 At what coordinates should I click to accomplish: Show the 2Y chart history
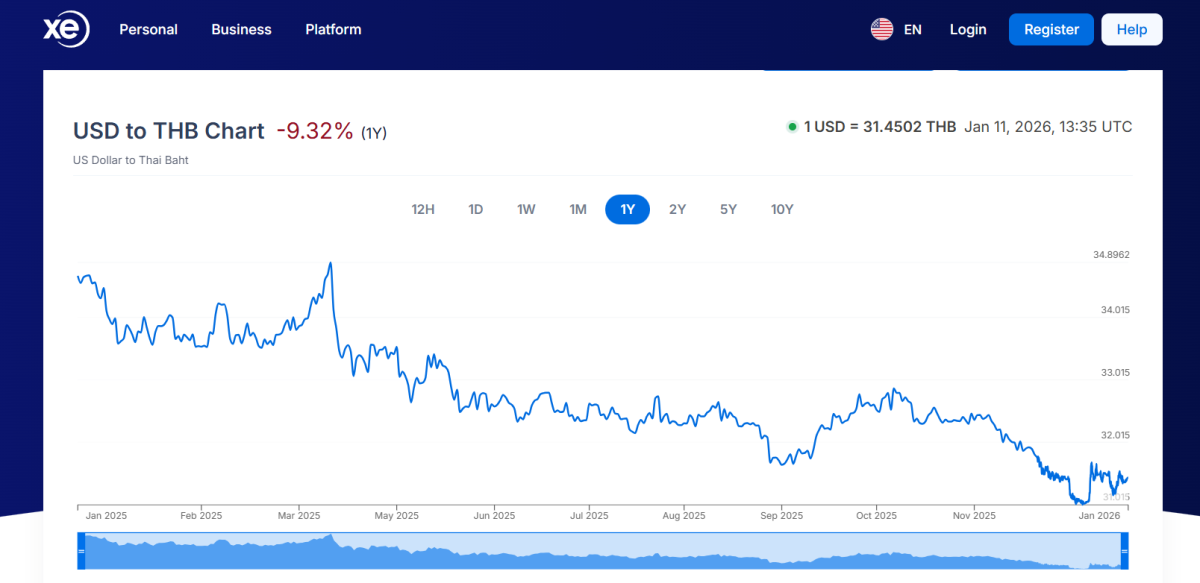point(677,209)
